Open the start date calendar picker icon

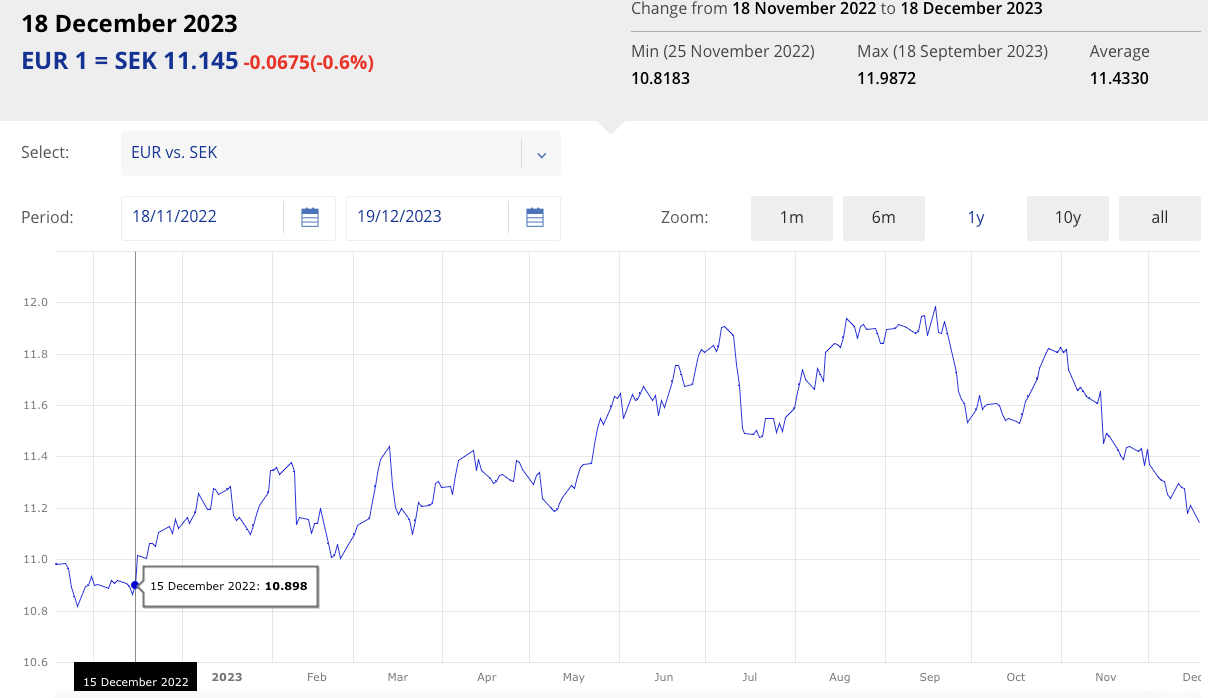click(310, 217)
